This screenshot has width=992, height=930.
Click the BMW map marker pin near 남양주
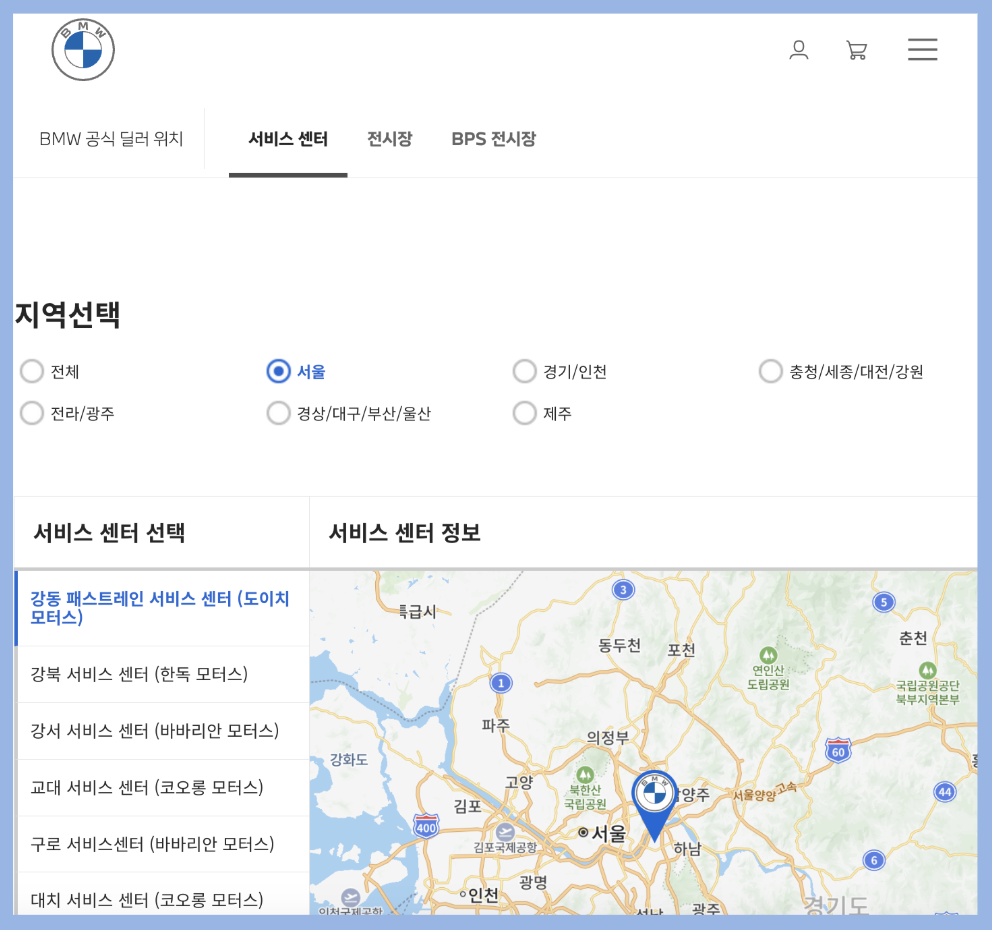[655, 794]
